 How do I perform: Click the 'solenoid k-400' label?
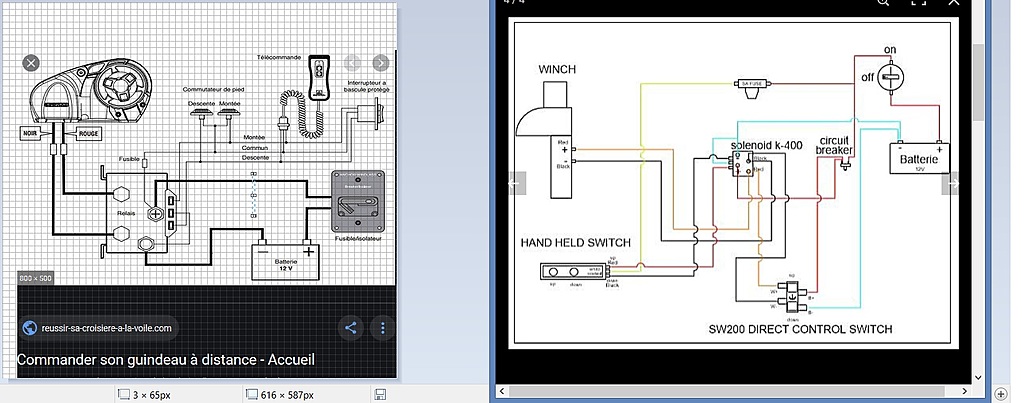[x=766, y=146]
